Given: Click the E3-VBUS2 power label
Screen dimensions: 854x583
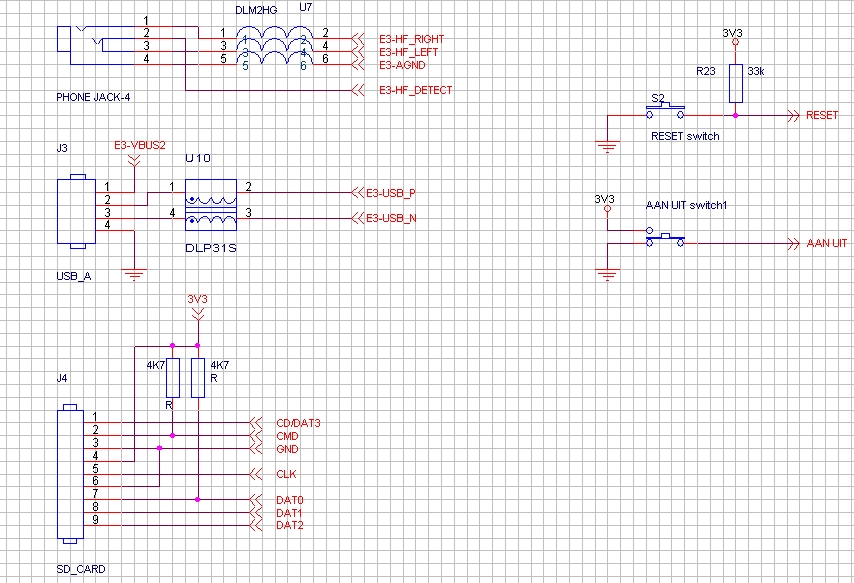Looking at the screenshot, I should 139,147.
